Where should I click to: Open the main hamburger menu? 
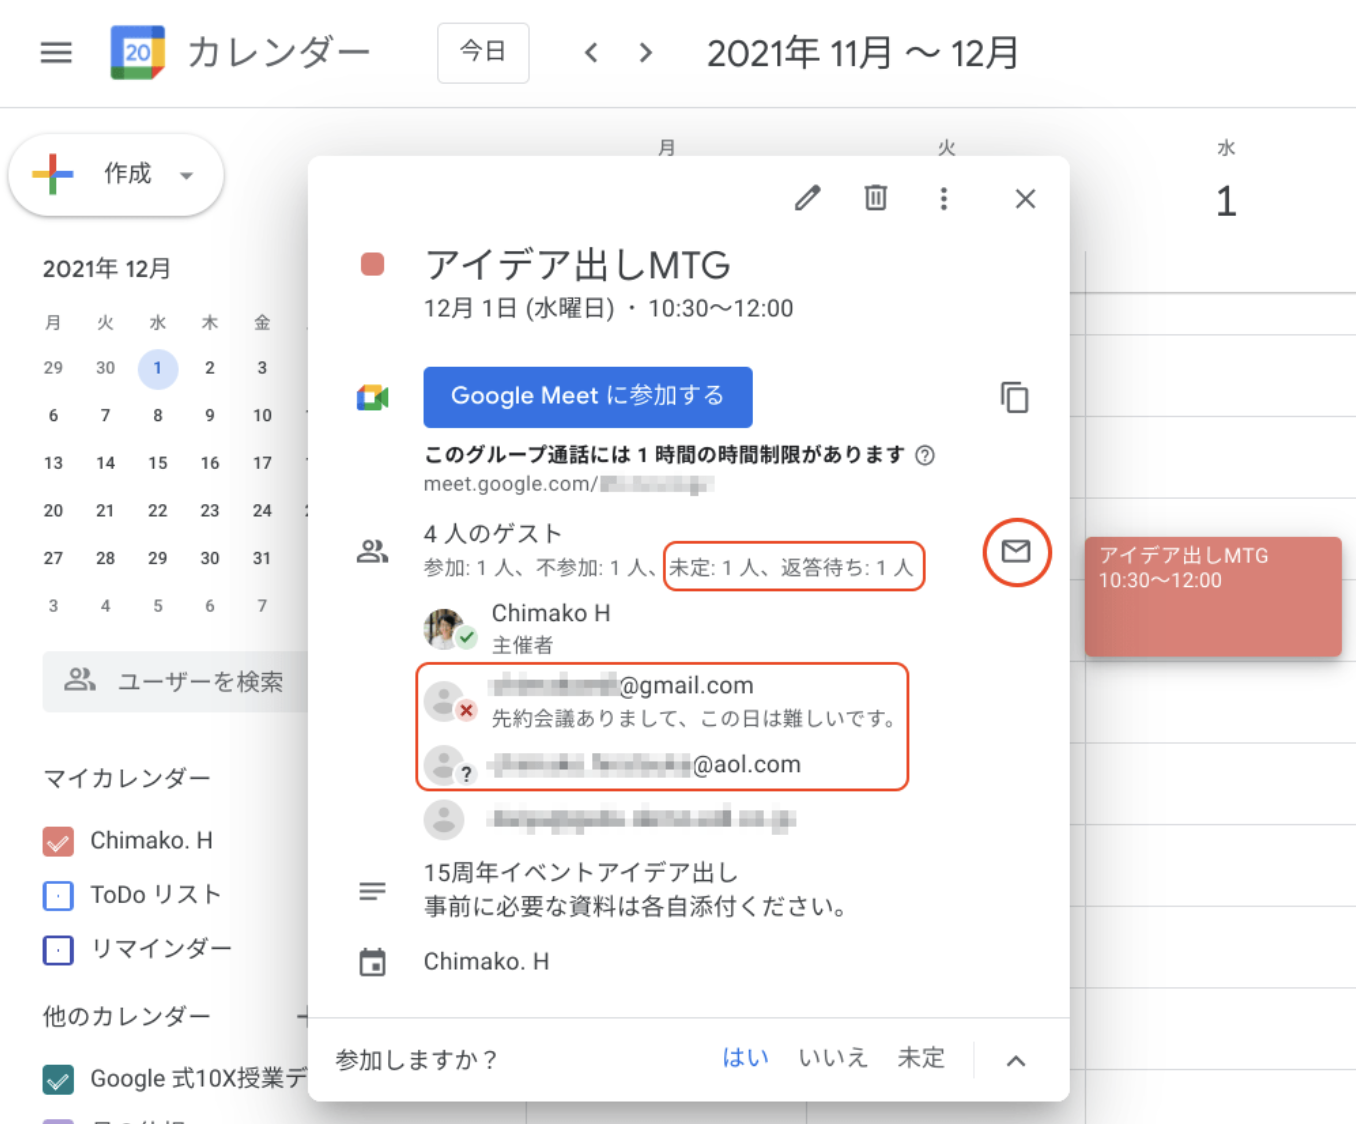coord(56,53)
